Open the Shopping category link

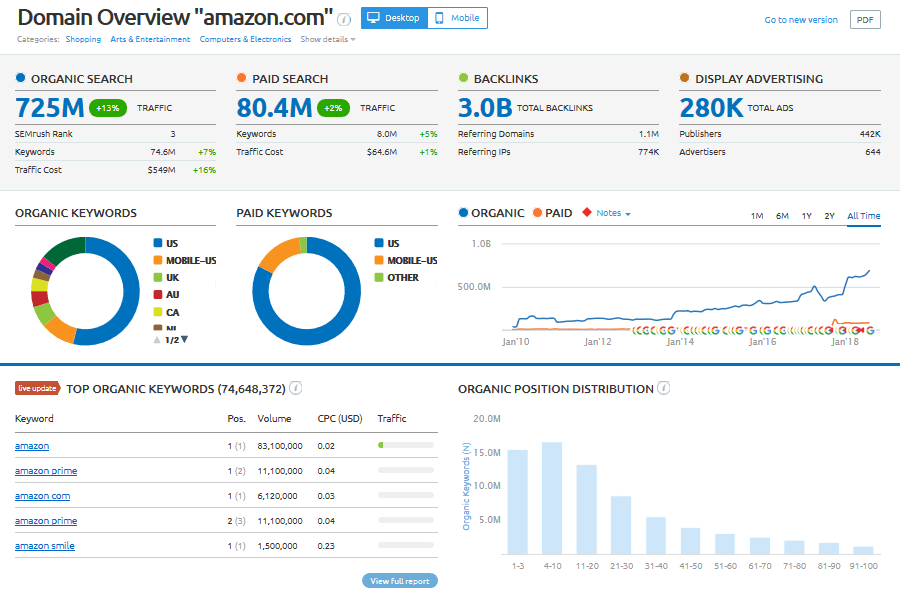83,39
